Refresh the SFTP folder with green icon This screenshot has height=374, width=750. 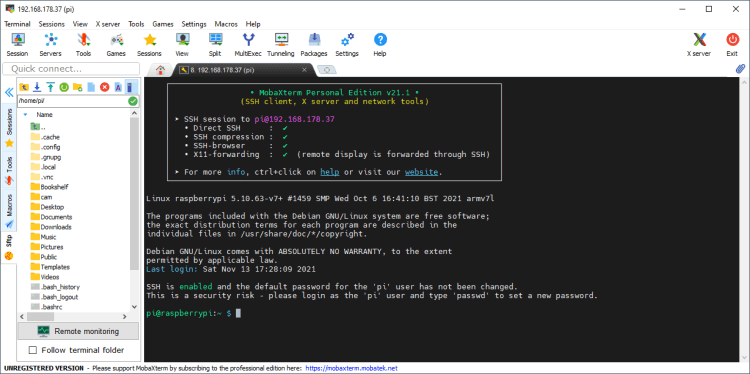(64, 87)
